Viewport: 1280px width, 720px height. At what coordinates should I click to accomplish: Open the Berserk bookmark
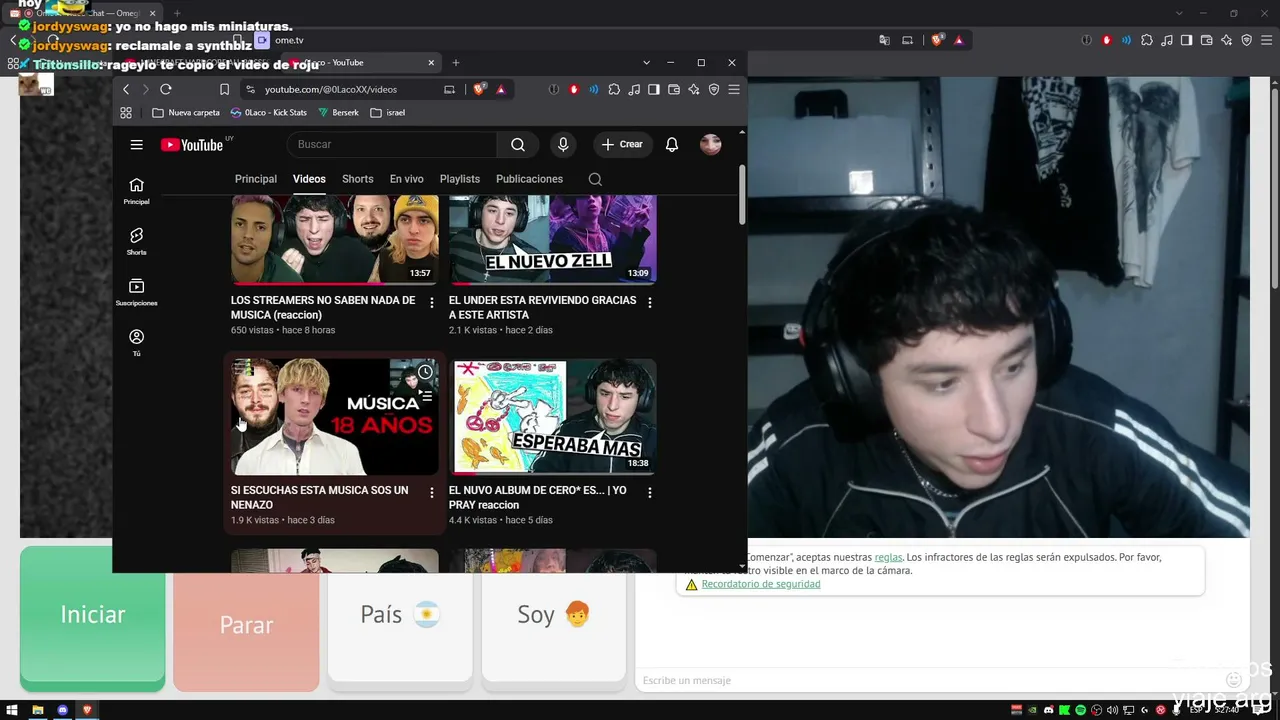(338, 113)
